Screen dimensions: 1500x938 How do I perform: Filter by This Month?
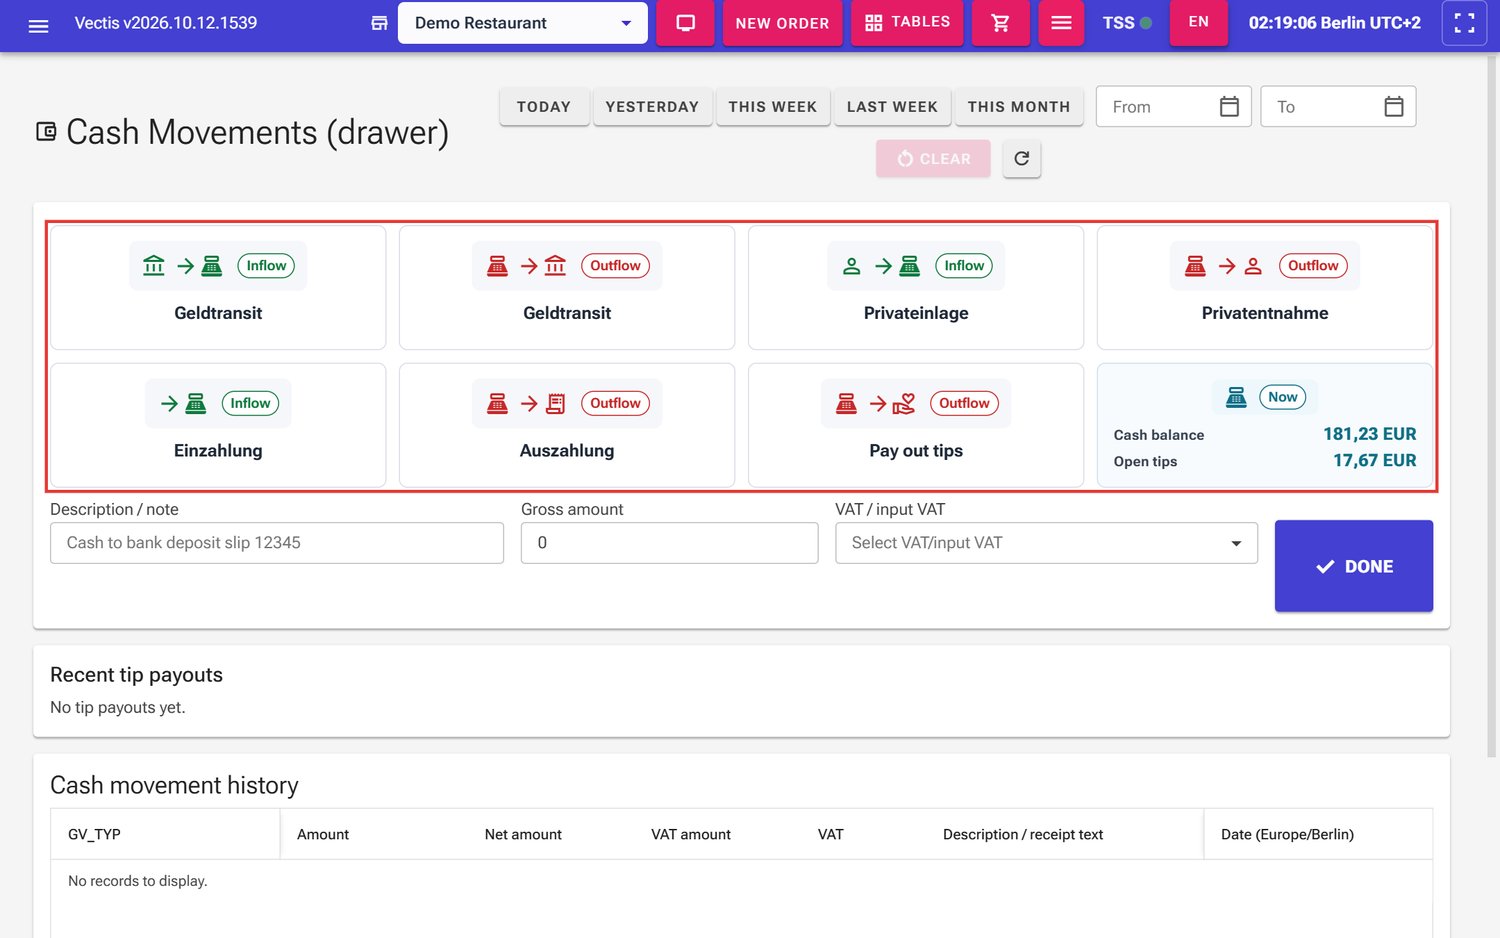point(1019,107)
